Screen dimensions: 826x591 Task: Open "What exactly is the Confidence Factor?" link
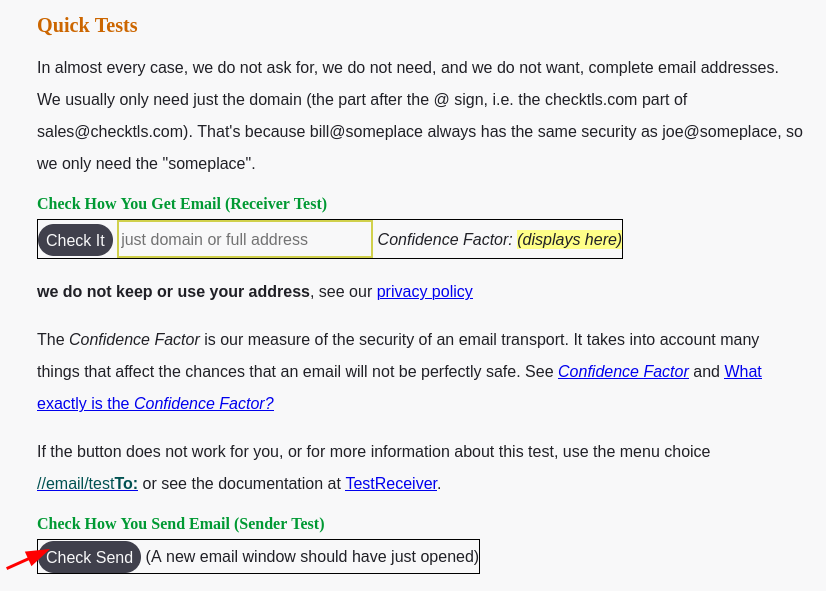click(155, 404)
